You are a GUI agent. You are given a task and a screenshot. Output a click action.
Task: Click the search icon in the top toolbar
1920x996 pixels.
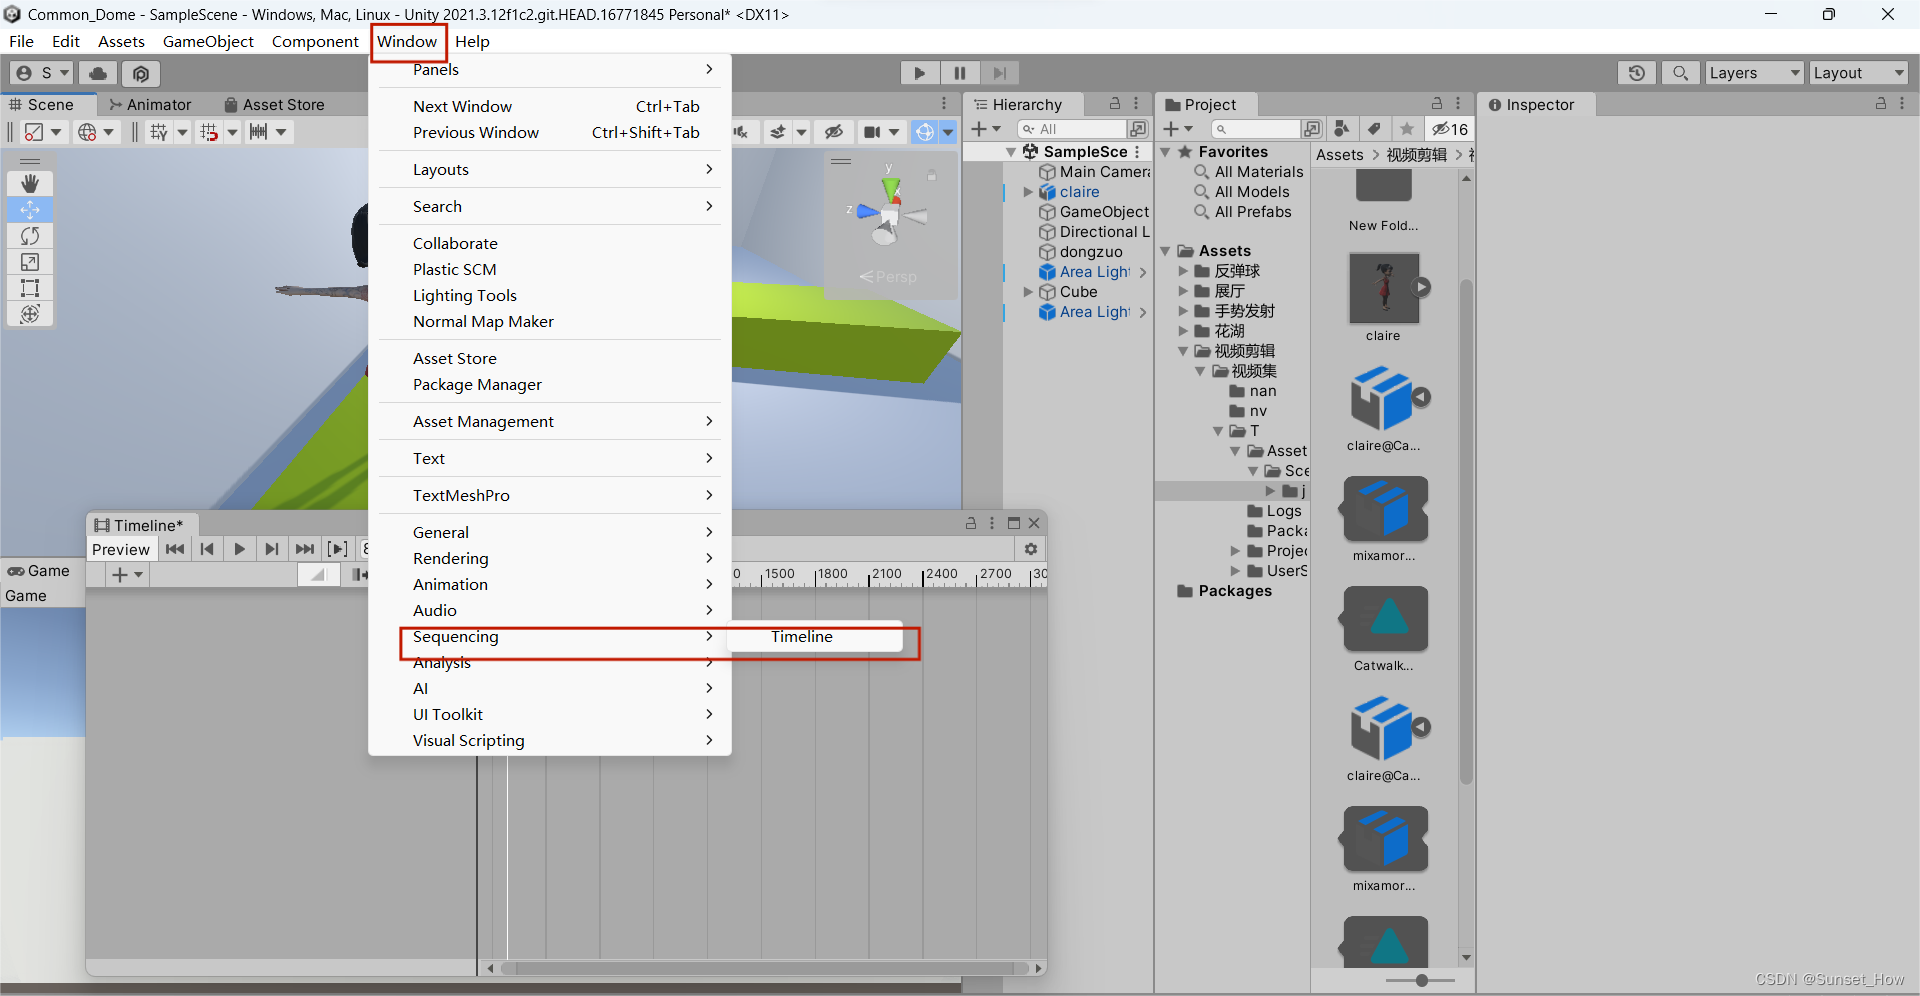coord(1681,73)
